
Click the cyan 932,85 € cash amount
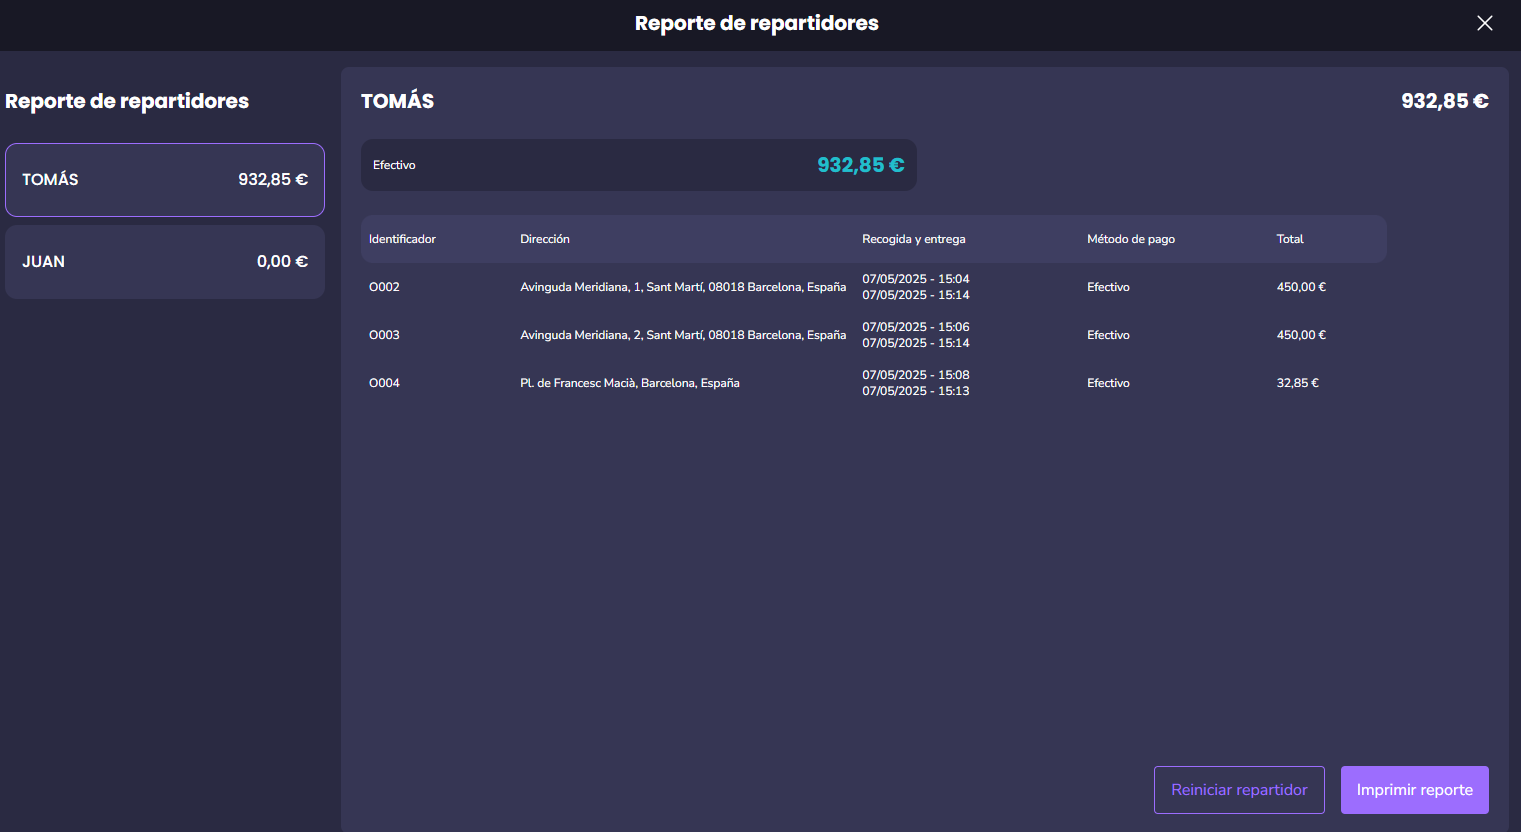coord(860,165)
